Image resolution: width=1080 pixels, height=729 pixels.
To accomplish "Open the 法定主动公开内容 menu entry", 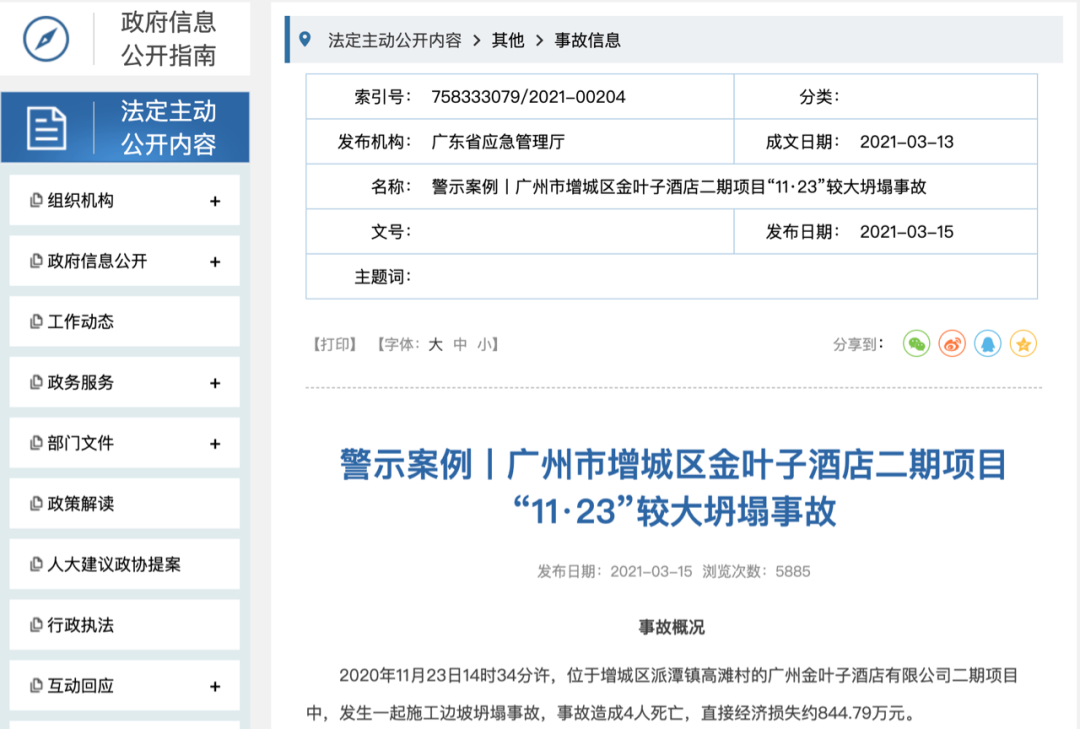I will click(x=125, y=127).
